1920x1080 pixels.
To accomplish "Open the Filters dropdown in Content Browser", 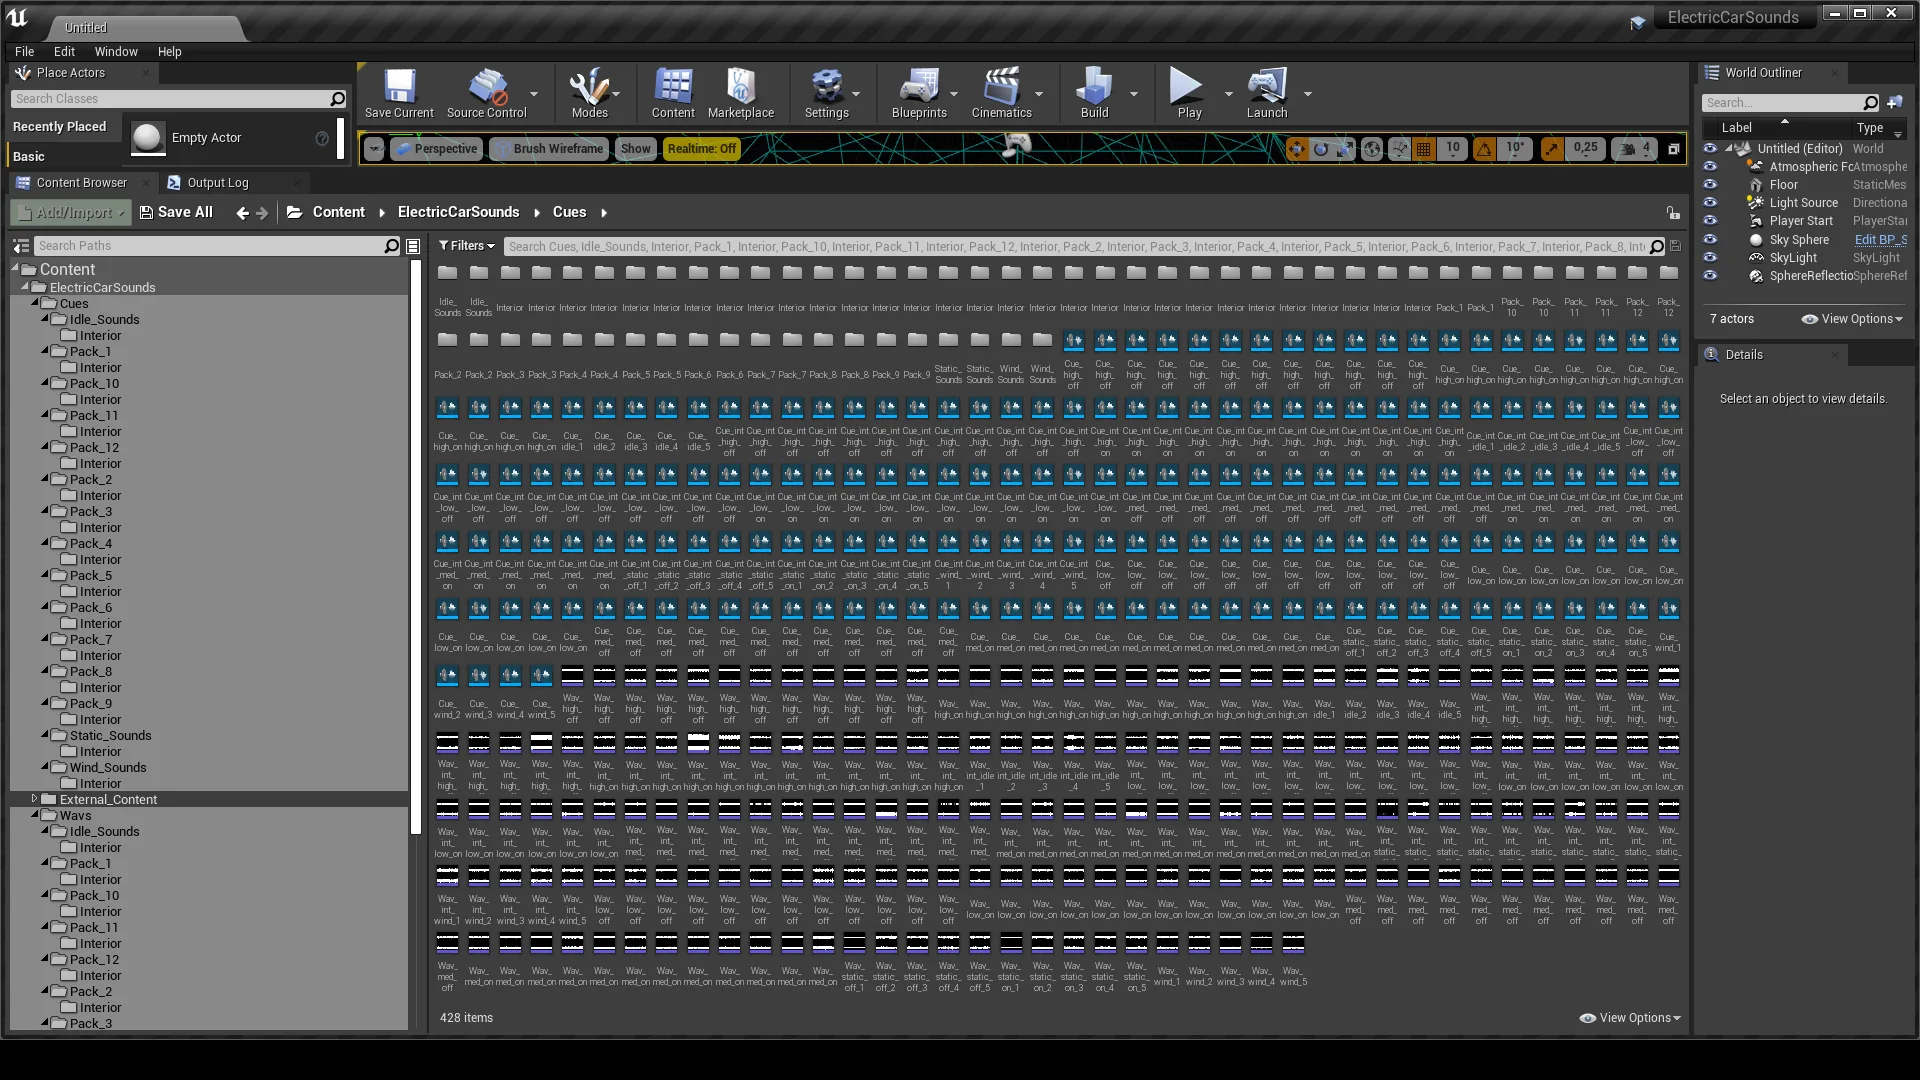I will tap(466, 246).
